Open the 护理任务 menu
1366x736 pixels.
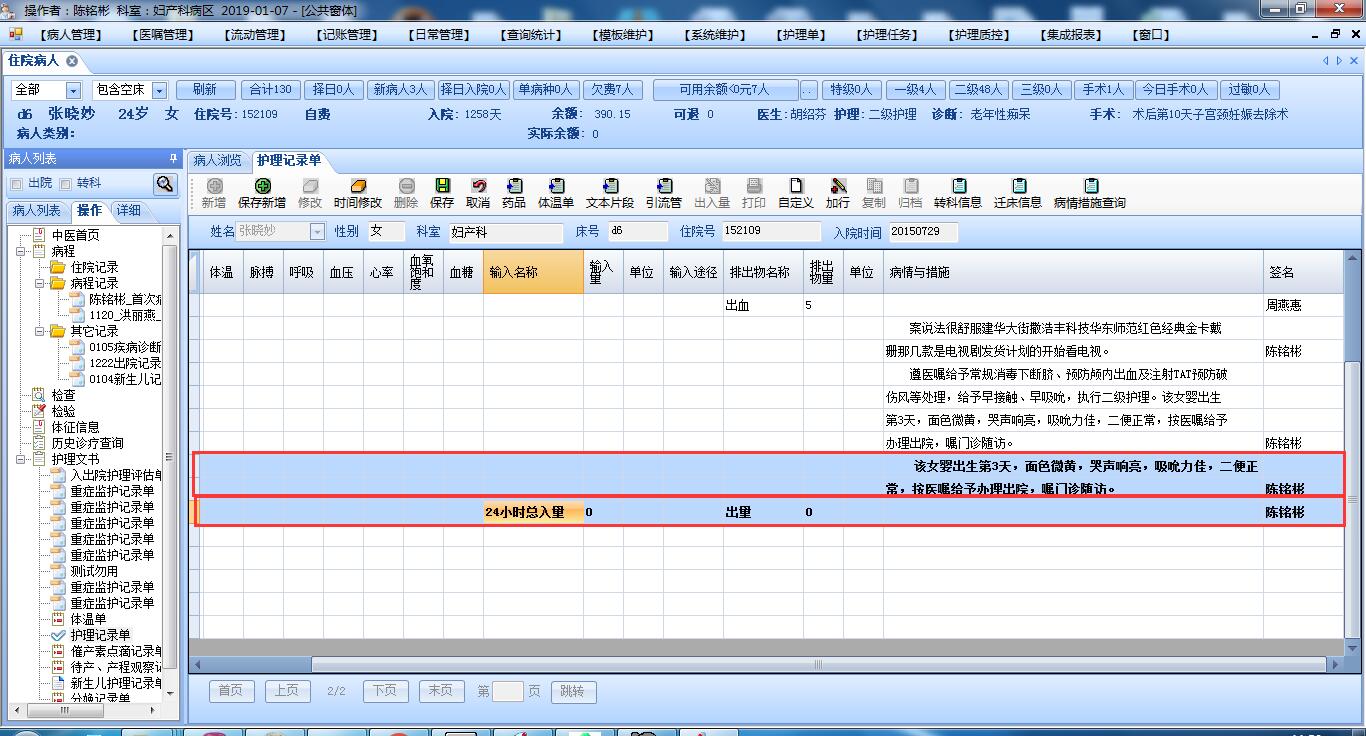click(x=886, y=35)
